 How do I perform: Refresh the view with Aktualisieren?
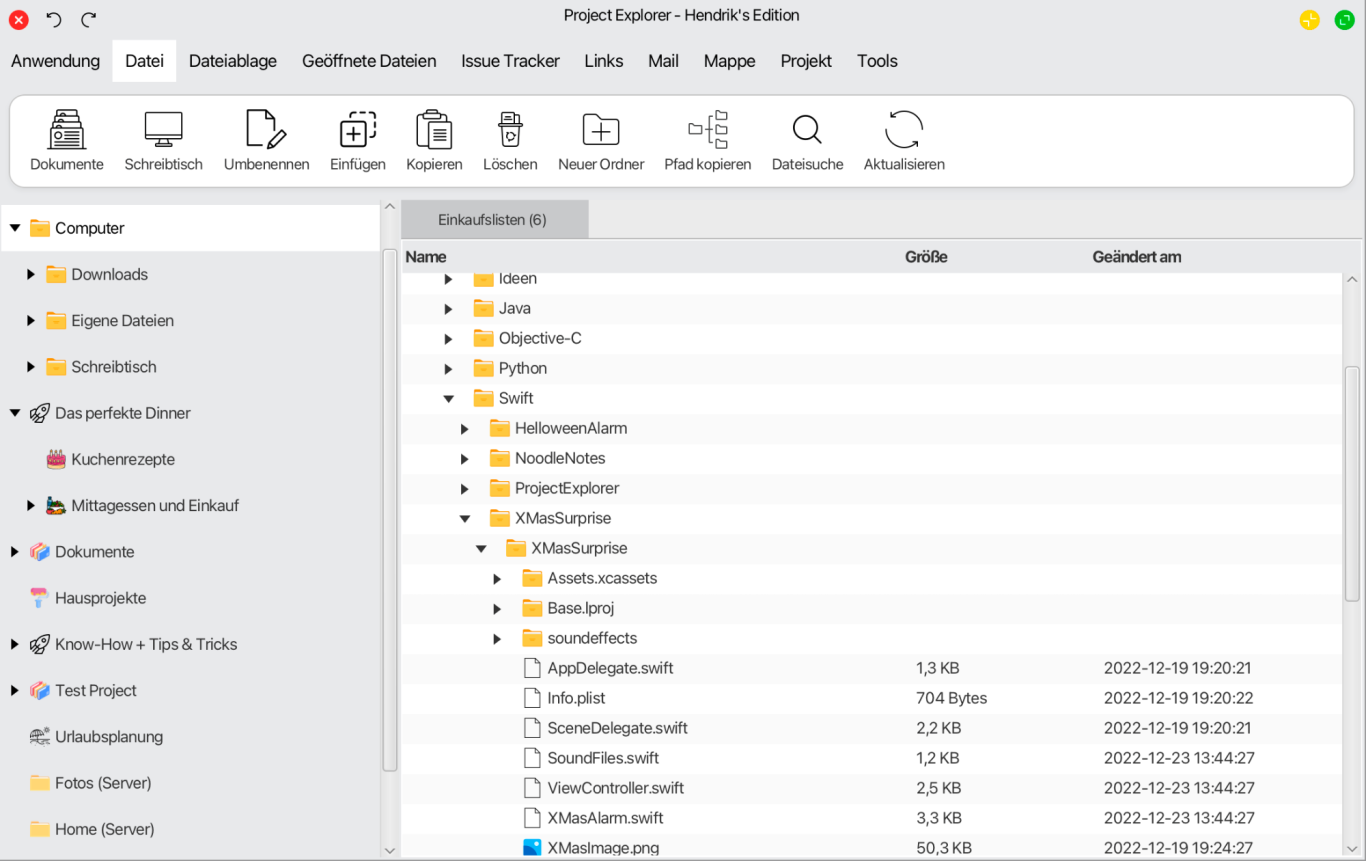point(904,141)
